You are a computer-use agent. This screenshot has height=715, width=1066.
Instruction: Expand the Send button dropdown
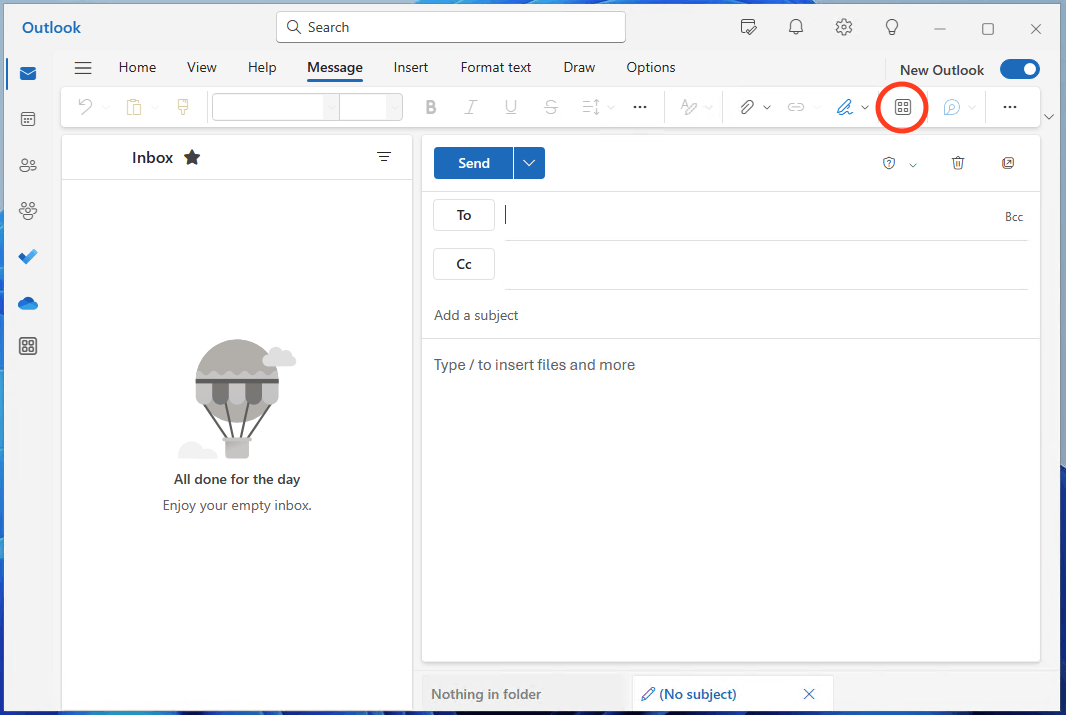528,162
